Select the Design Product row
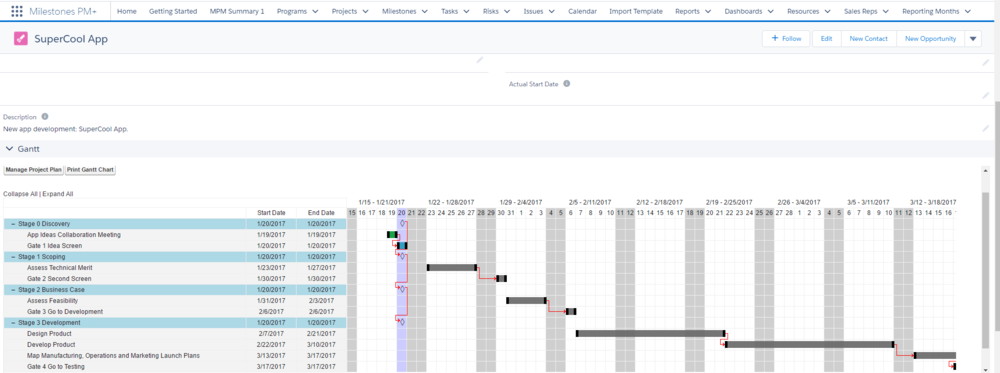 coord(174,333)
